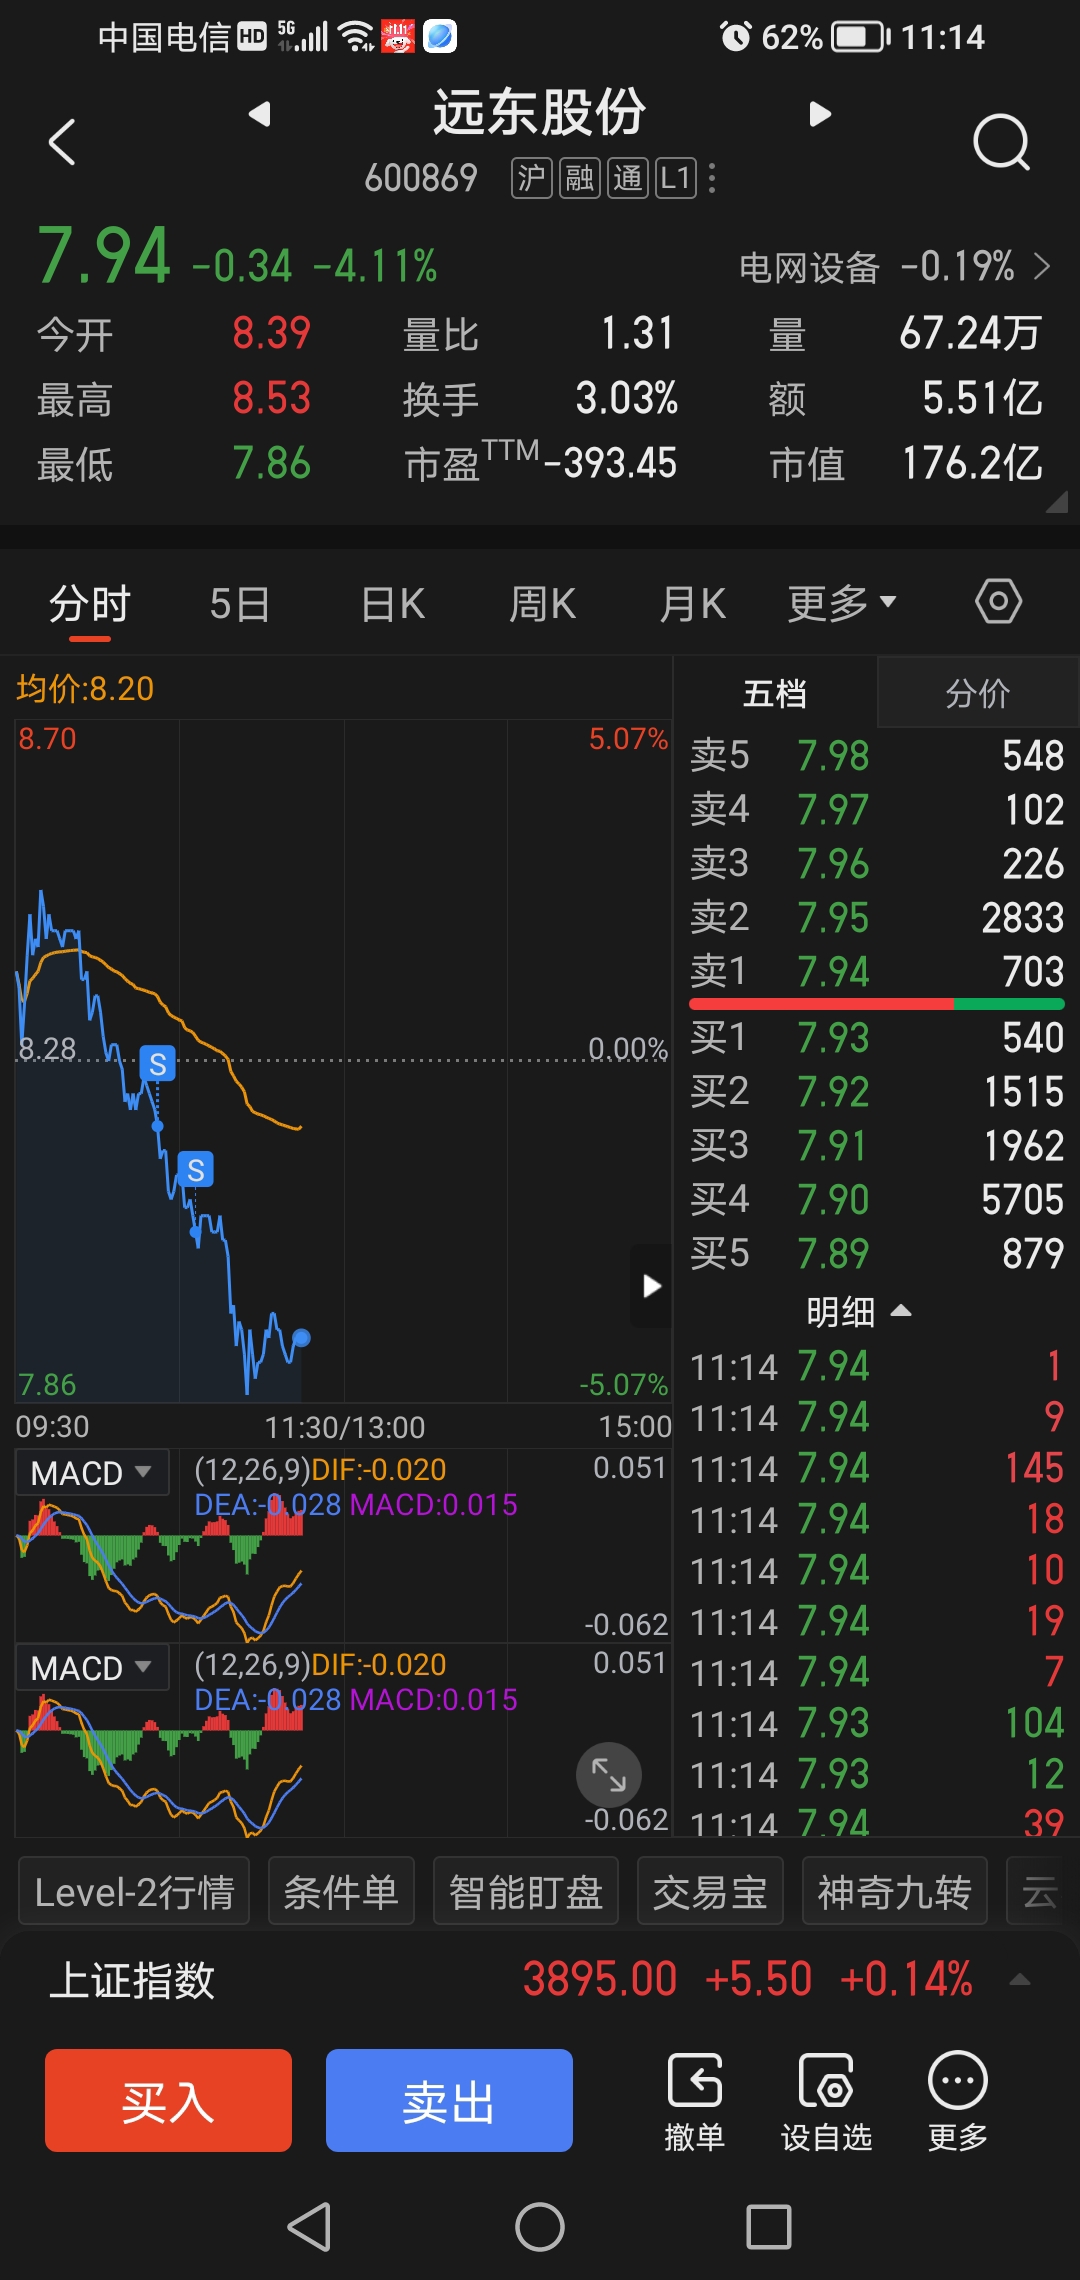Tap the stock name 远东股份 title
This screenshot has width=1080, height=2280.
coord(540,112)
